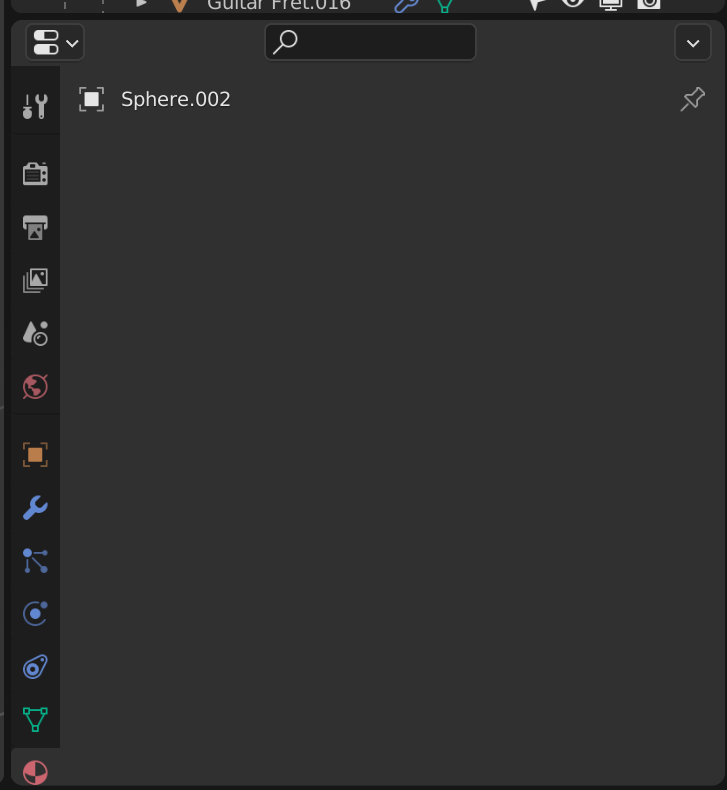Open green Object Data mesh tab
The height and width of the screenshot is (790, 727).
click(35, 719)
